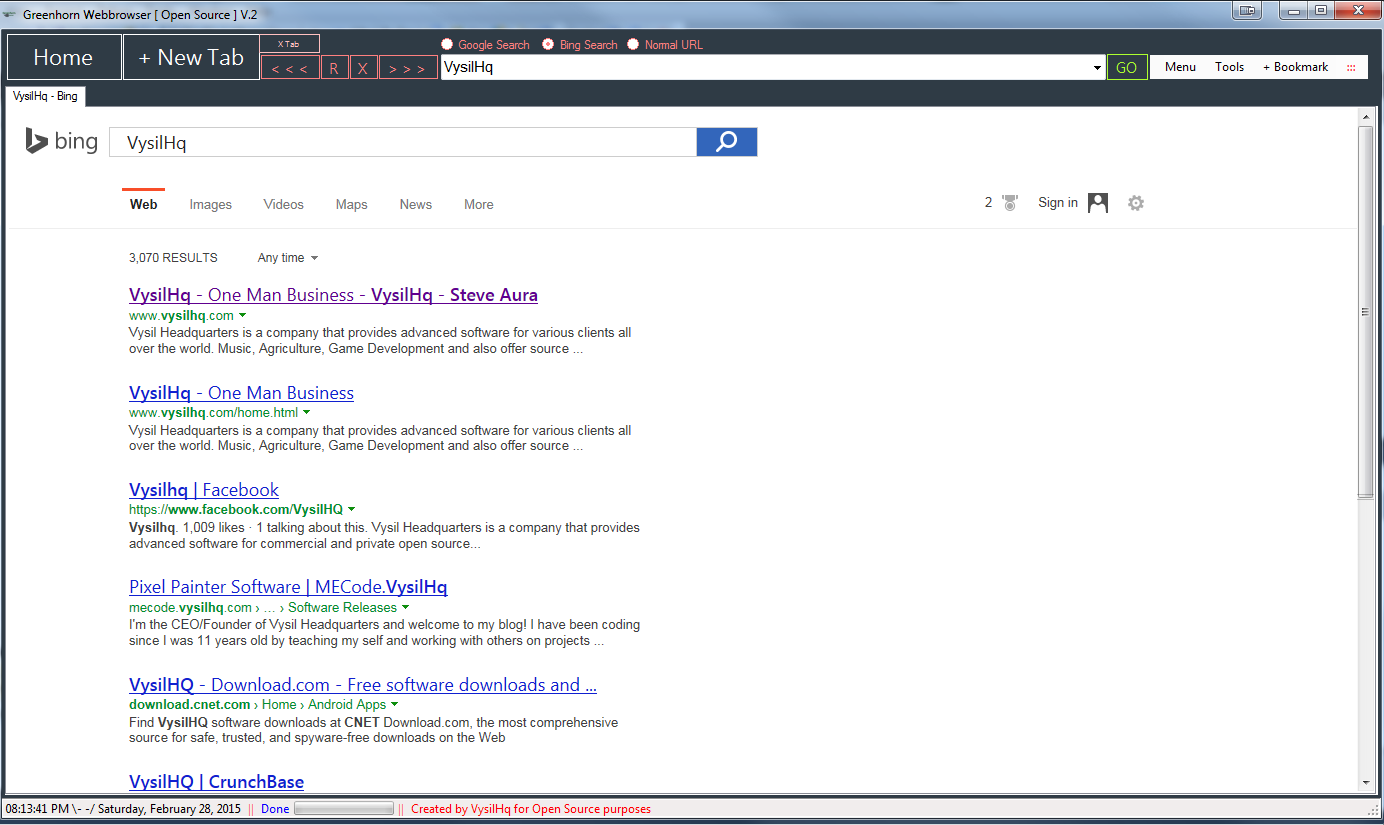This screenshot has height=825, width=1384.
Task: Open the browser Menu
Action: tap(1179, 66)
